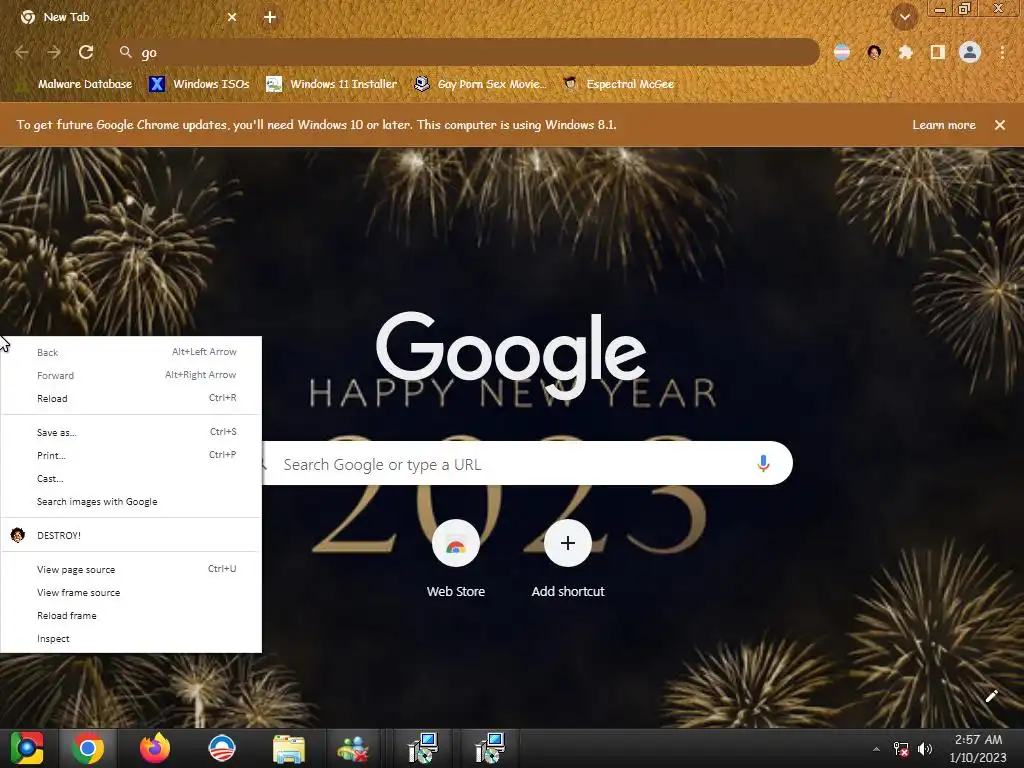
Task: Click the Obama logo taskbar icon
Action: click(221, 748)
